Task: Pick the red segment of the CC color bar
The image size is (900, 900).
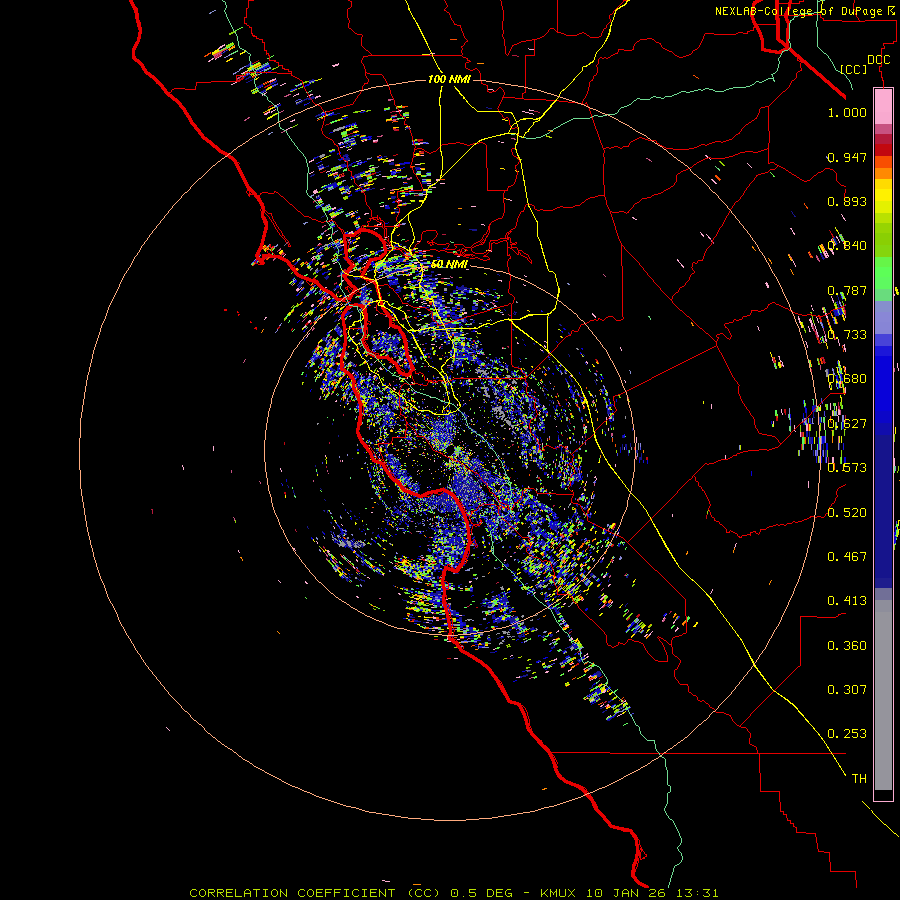Action: [x=883, y=149]
